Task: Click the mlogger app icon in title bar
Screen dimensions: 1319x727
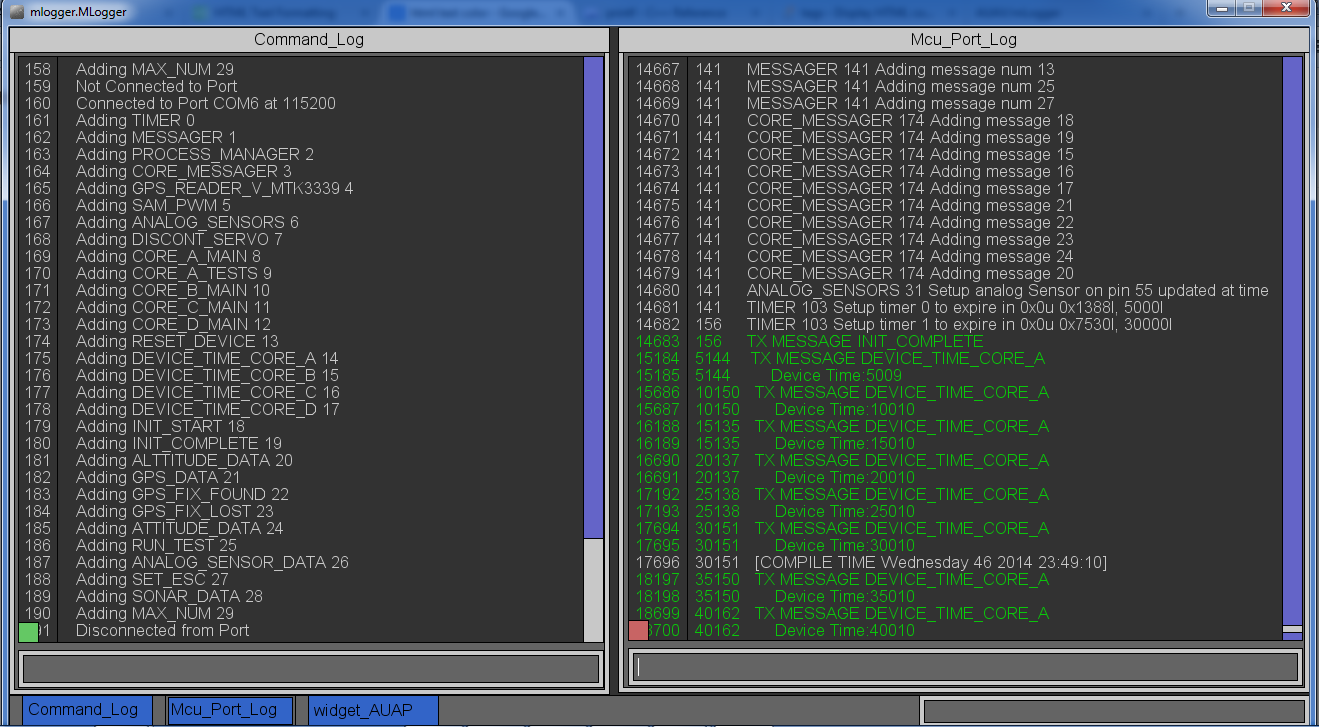Action: pos(16,10)
